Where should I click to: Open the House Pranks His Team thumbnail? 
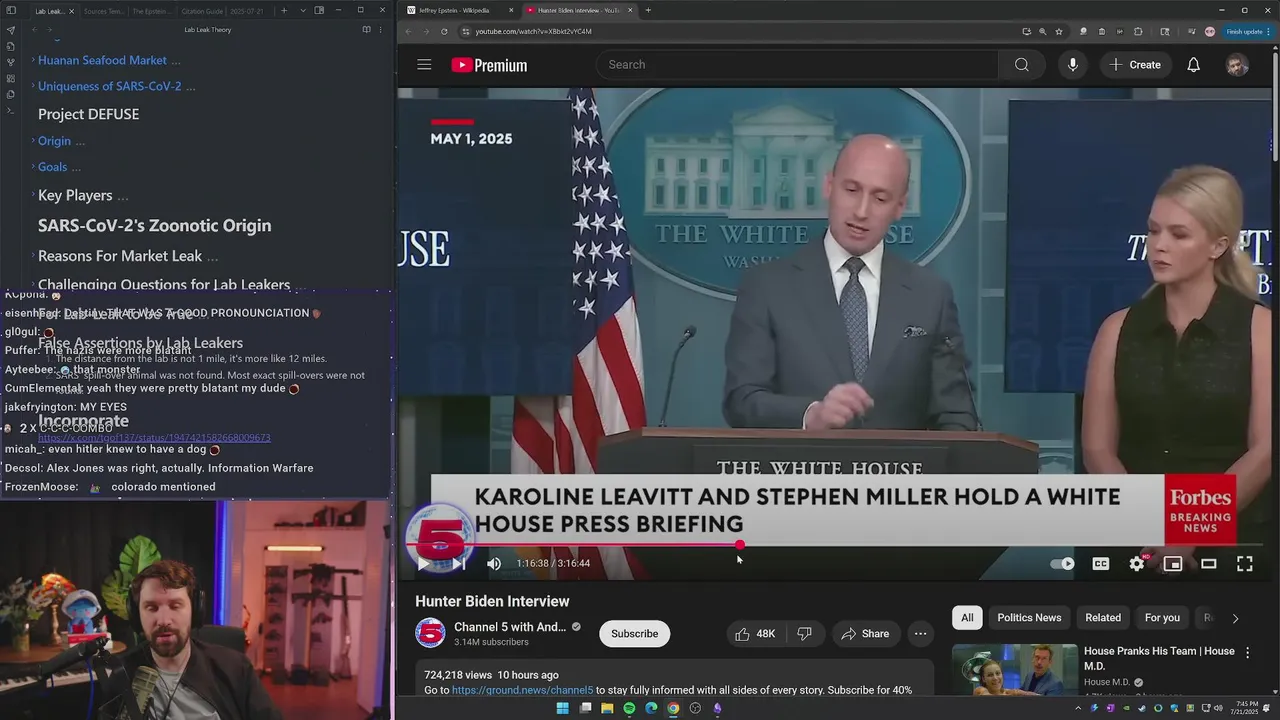tap(1014, 670)
